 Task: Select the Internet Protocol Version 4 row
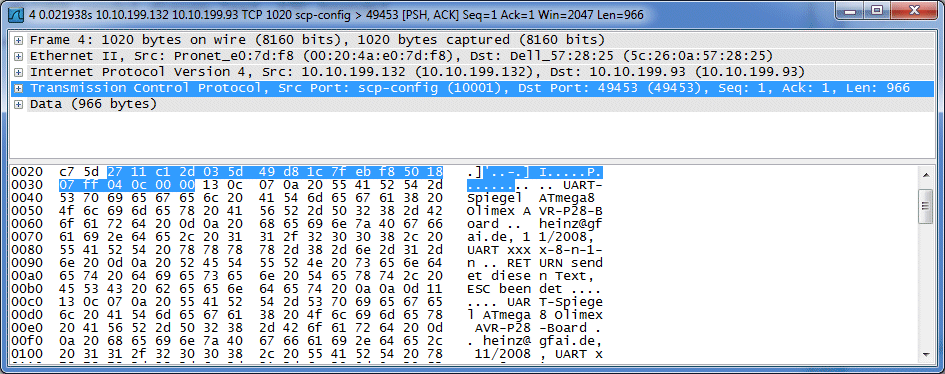pos(473,72)
